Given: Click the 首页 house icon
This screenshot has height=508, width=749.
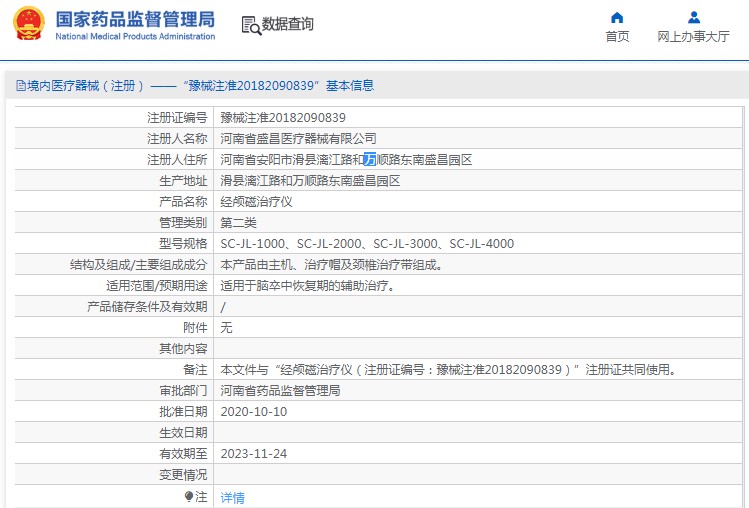Looking at the screenshot, I should click(617, 17).
